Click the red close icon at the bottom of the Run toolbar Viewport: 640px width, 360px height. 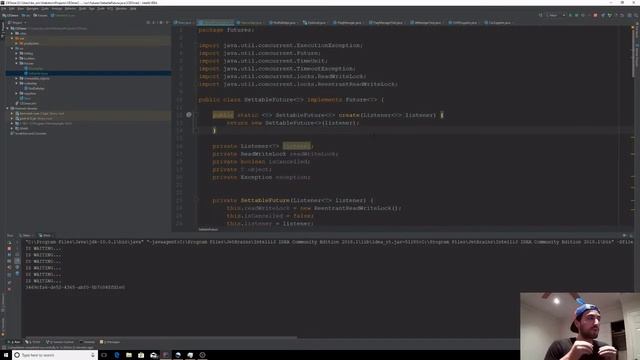click(9, 289)
